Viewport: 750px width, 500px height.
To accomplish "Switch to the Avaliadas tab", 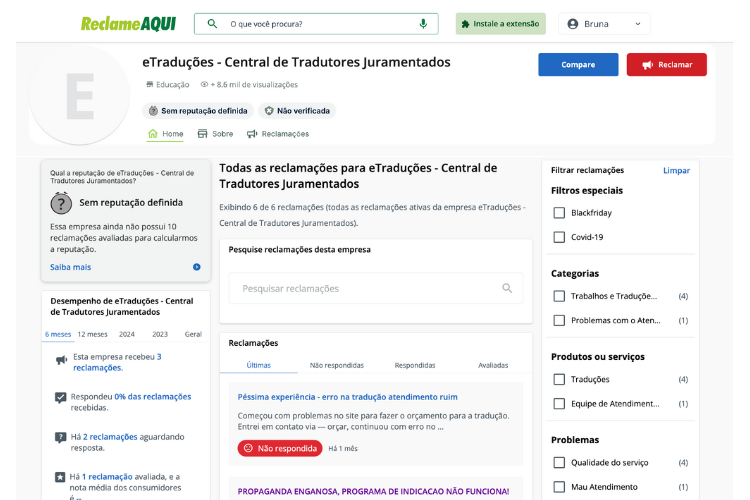I will (493, 365).
